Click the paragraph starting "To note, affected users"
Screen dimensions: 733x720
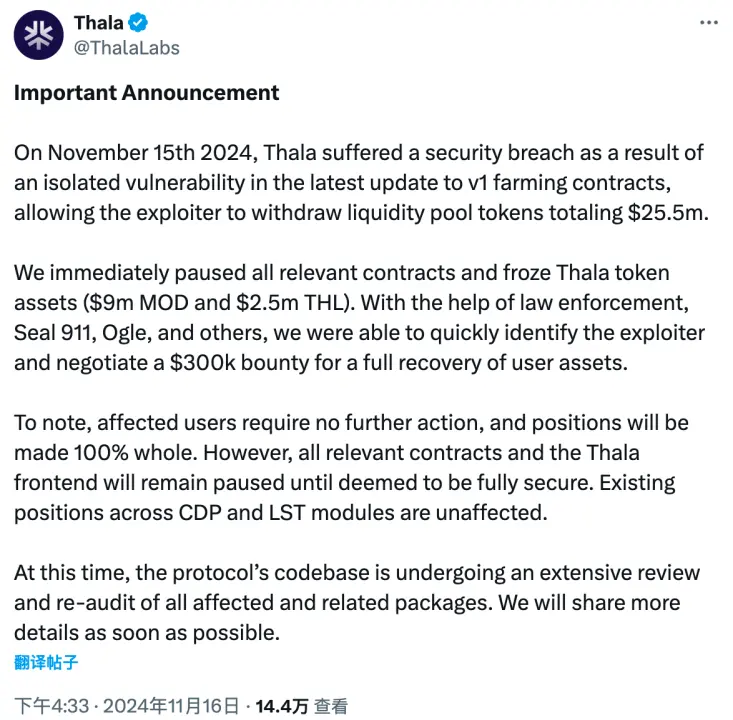[x=351, y=468]
